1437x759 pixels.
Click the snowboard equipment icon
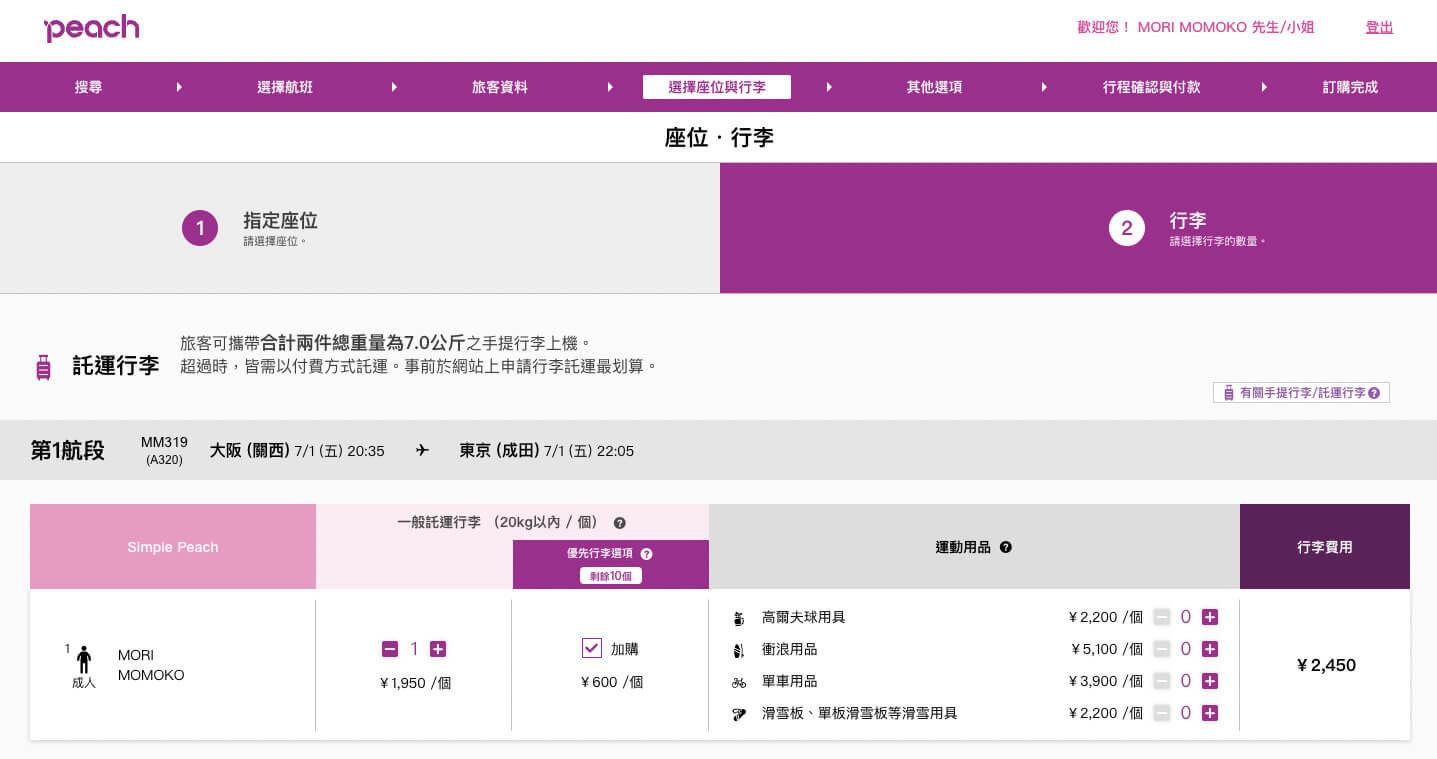[739, 714]
